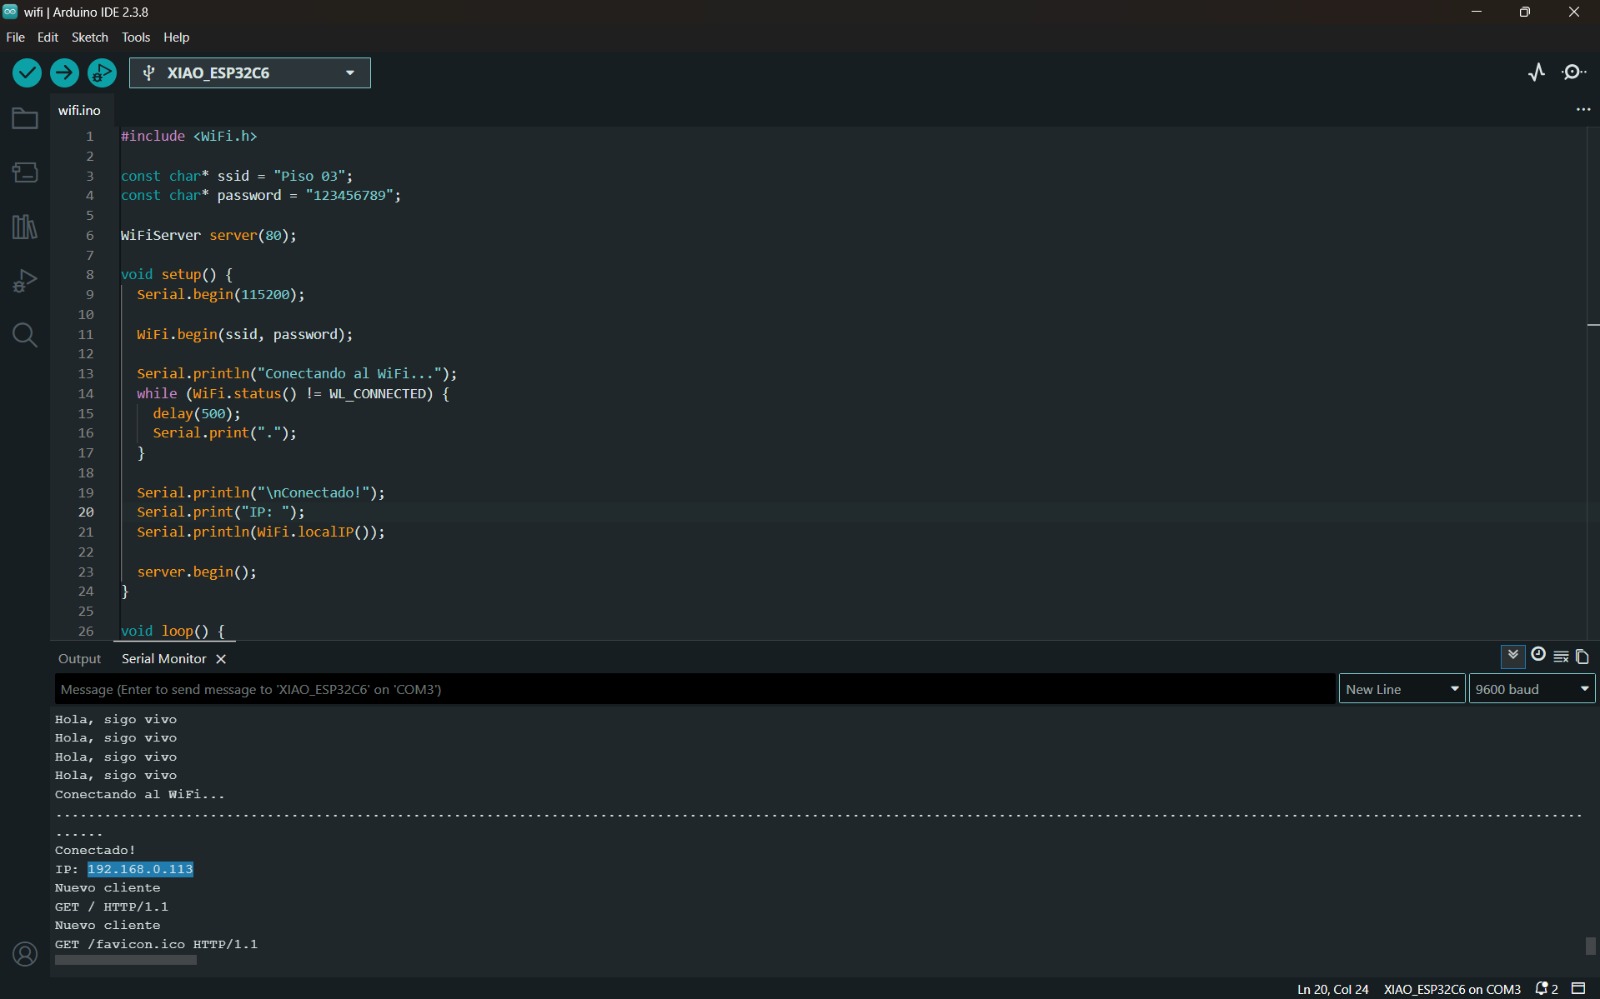Screen dimensions: 1600x999
Task: Click the Verify sketch checkmark button
Action: coord(27,73)
